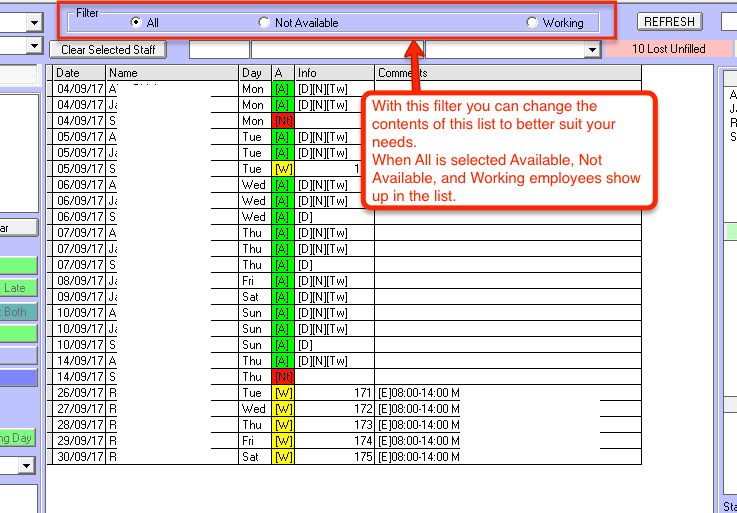Click the Clear Selected Staff button

tap(108, 49)
